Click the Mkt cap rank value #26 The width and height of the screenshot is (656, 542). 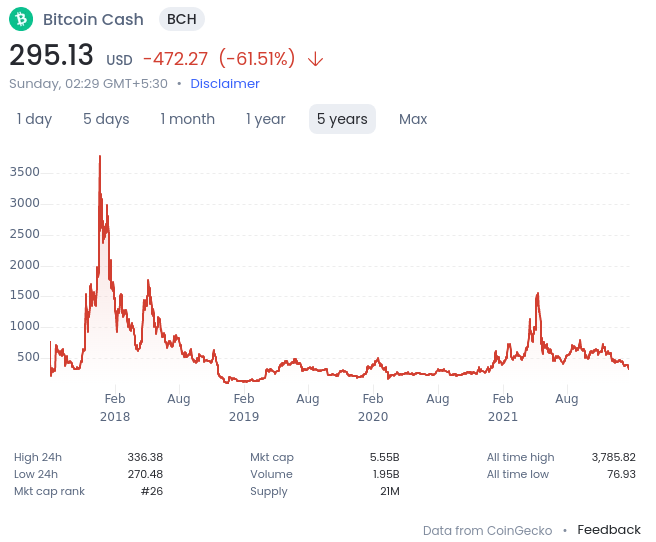151,491
